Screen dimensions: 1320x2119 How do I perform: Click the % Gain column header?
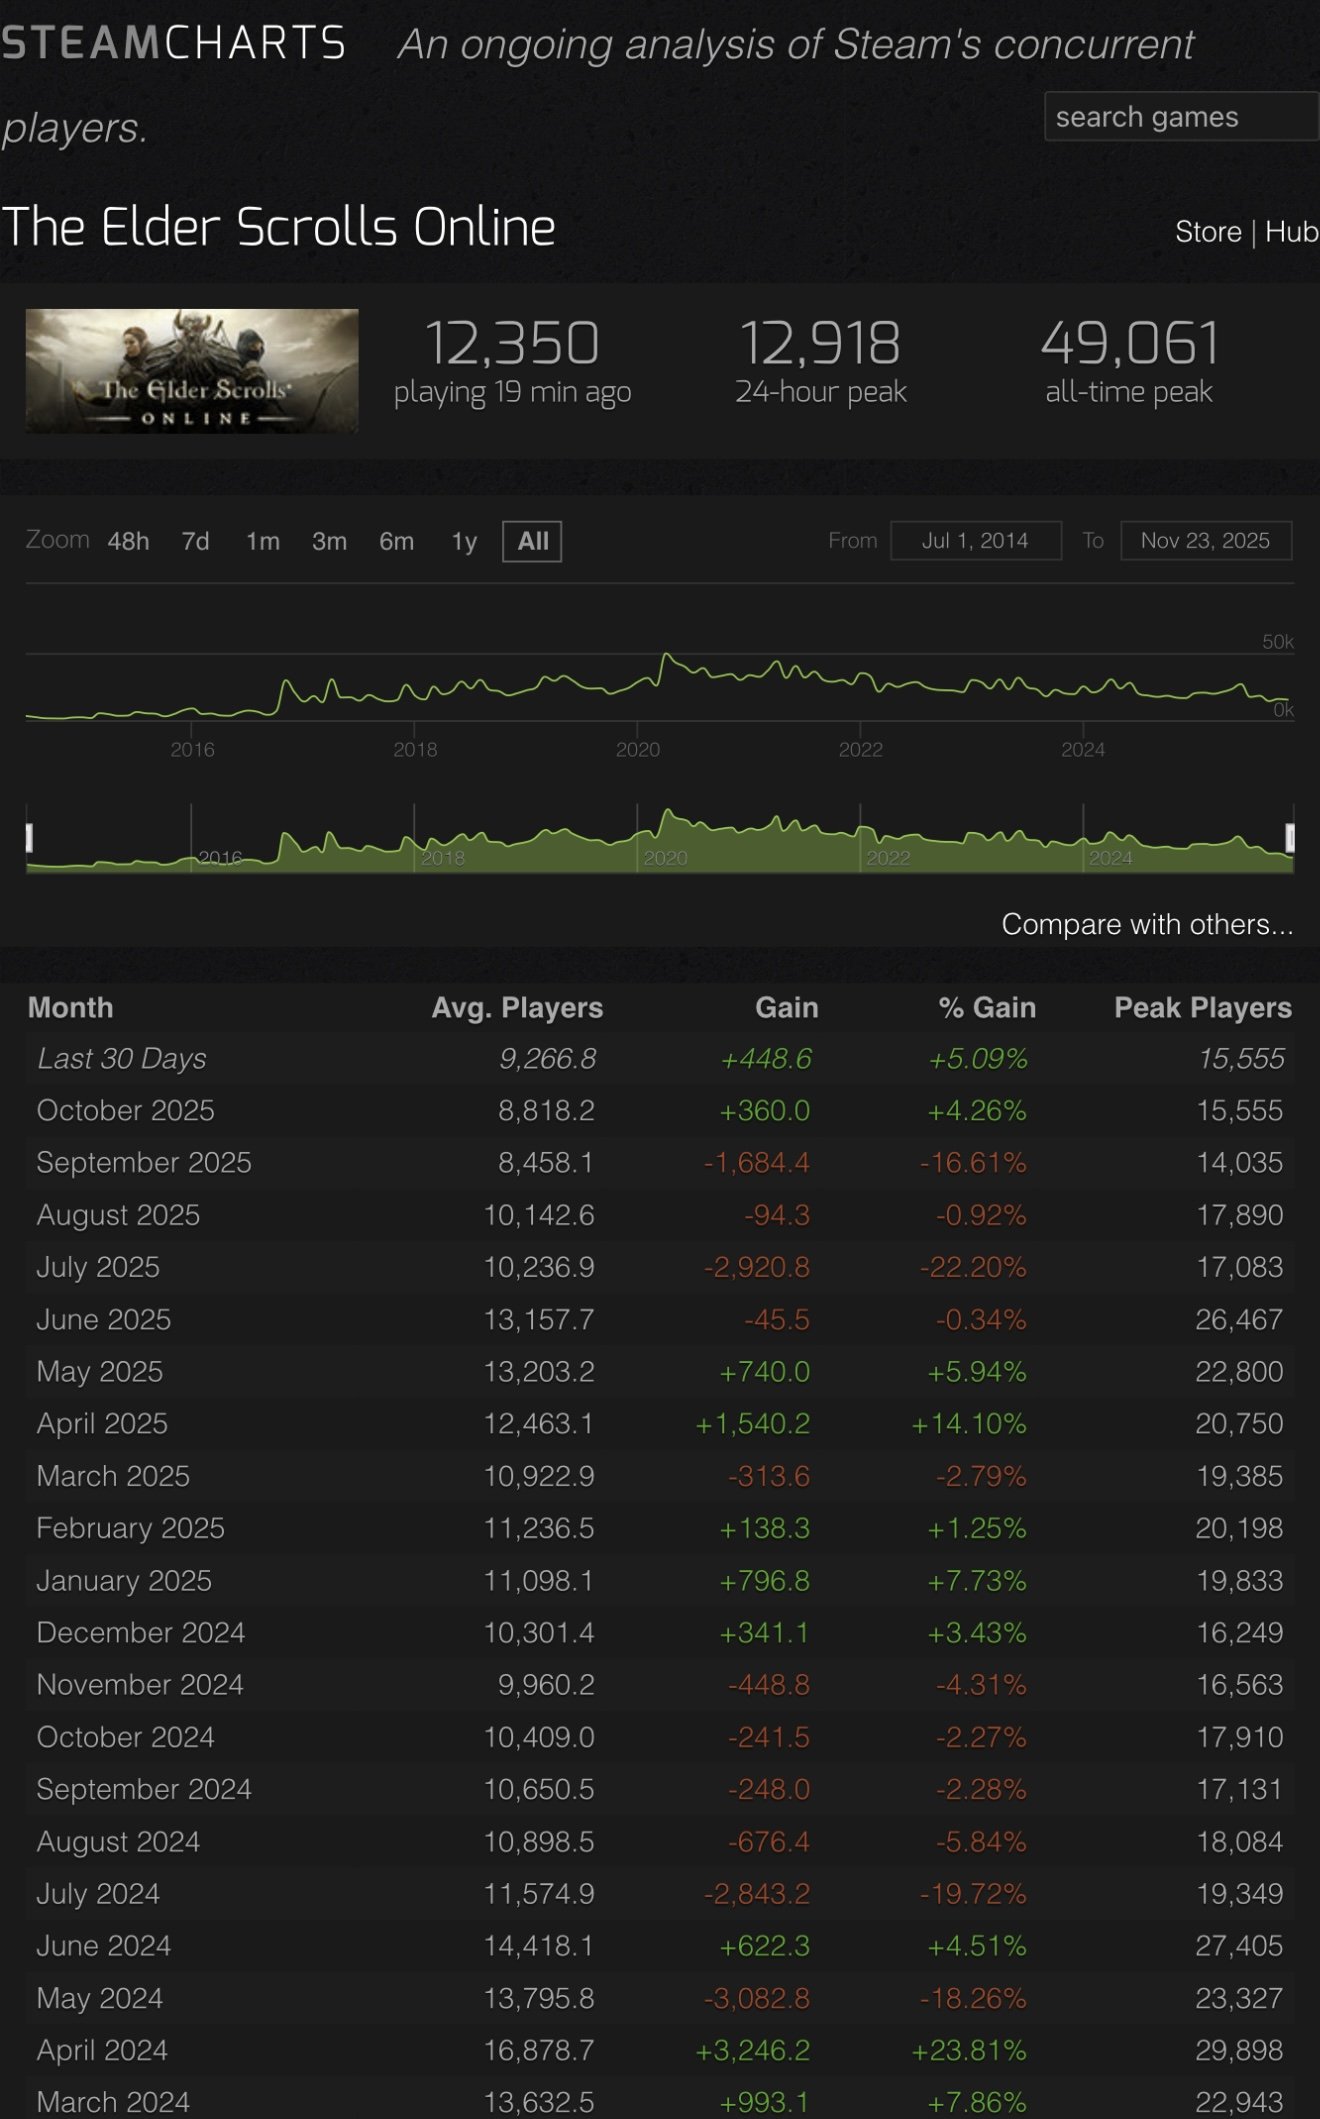(x=987, y=1008)
